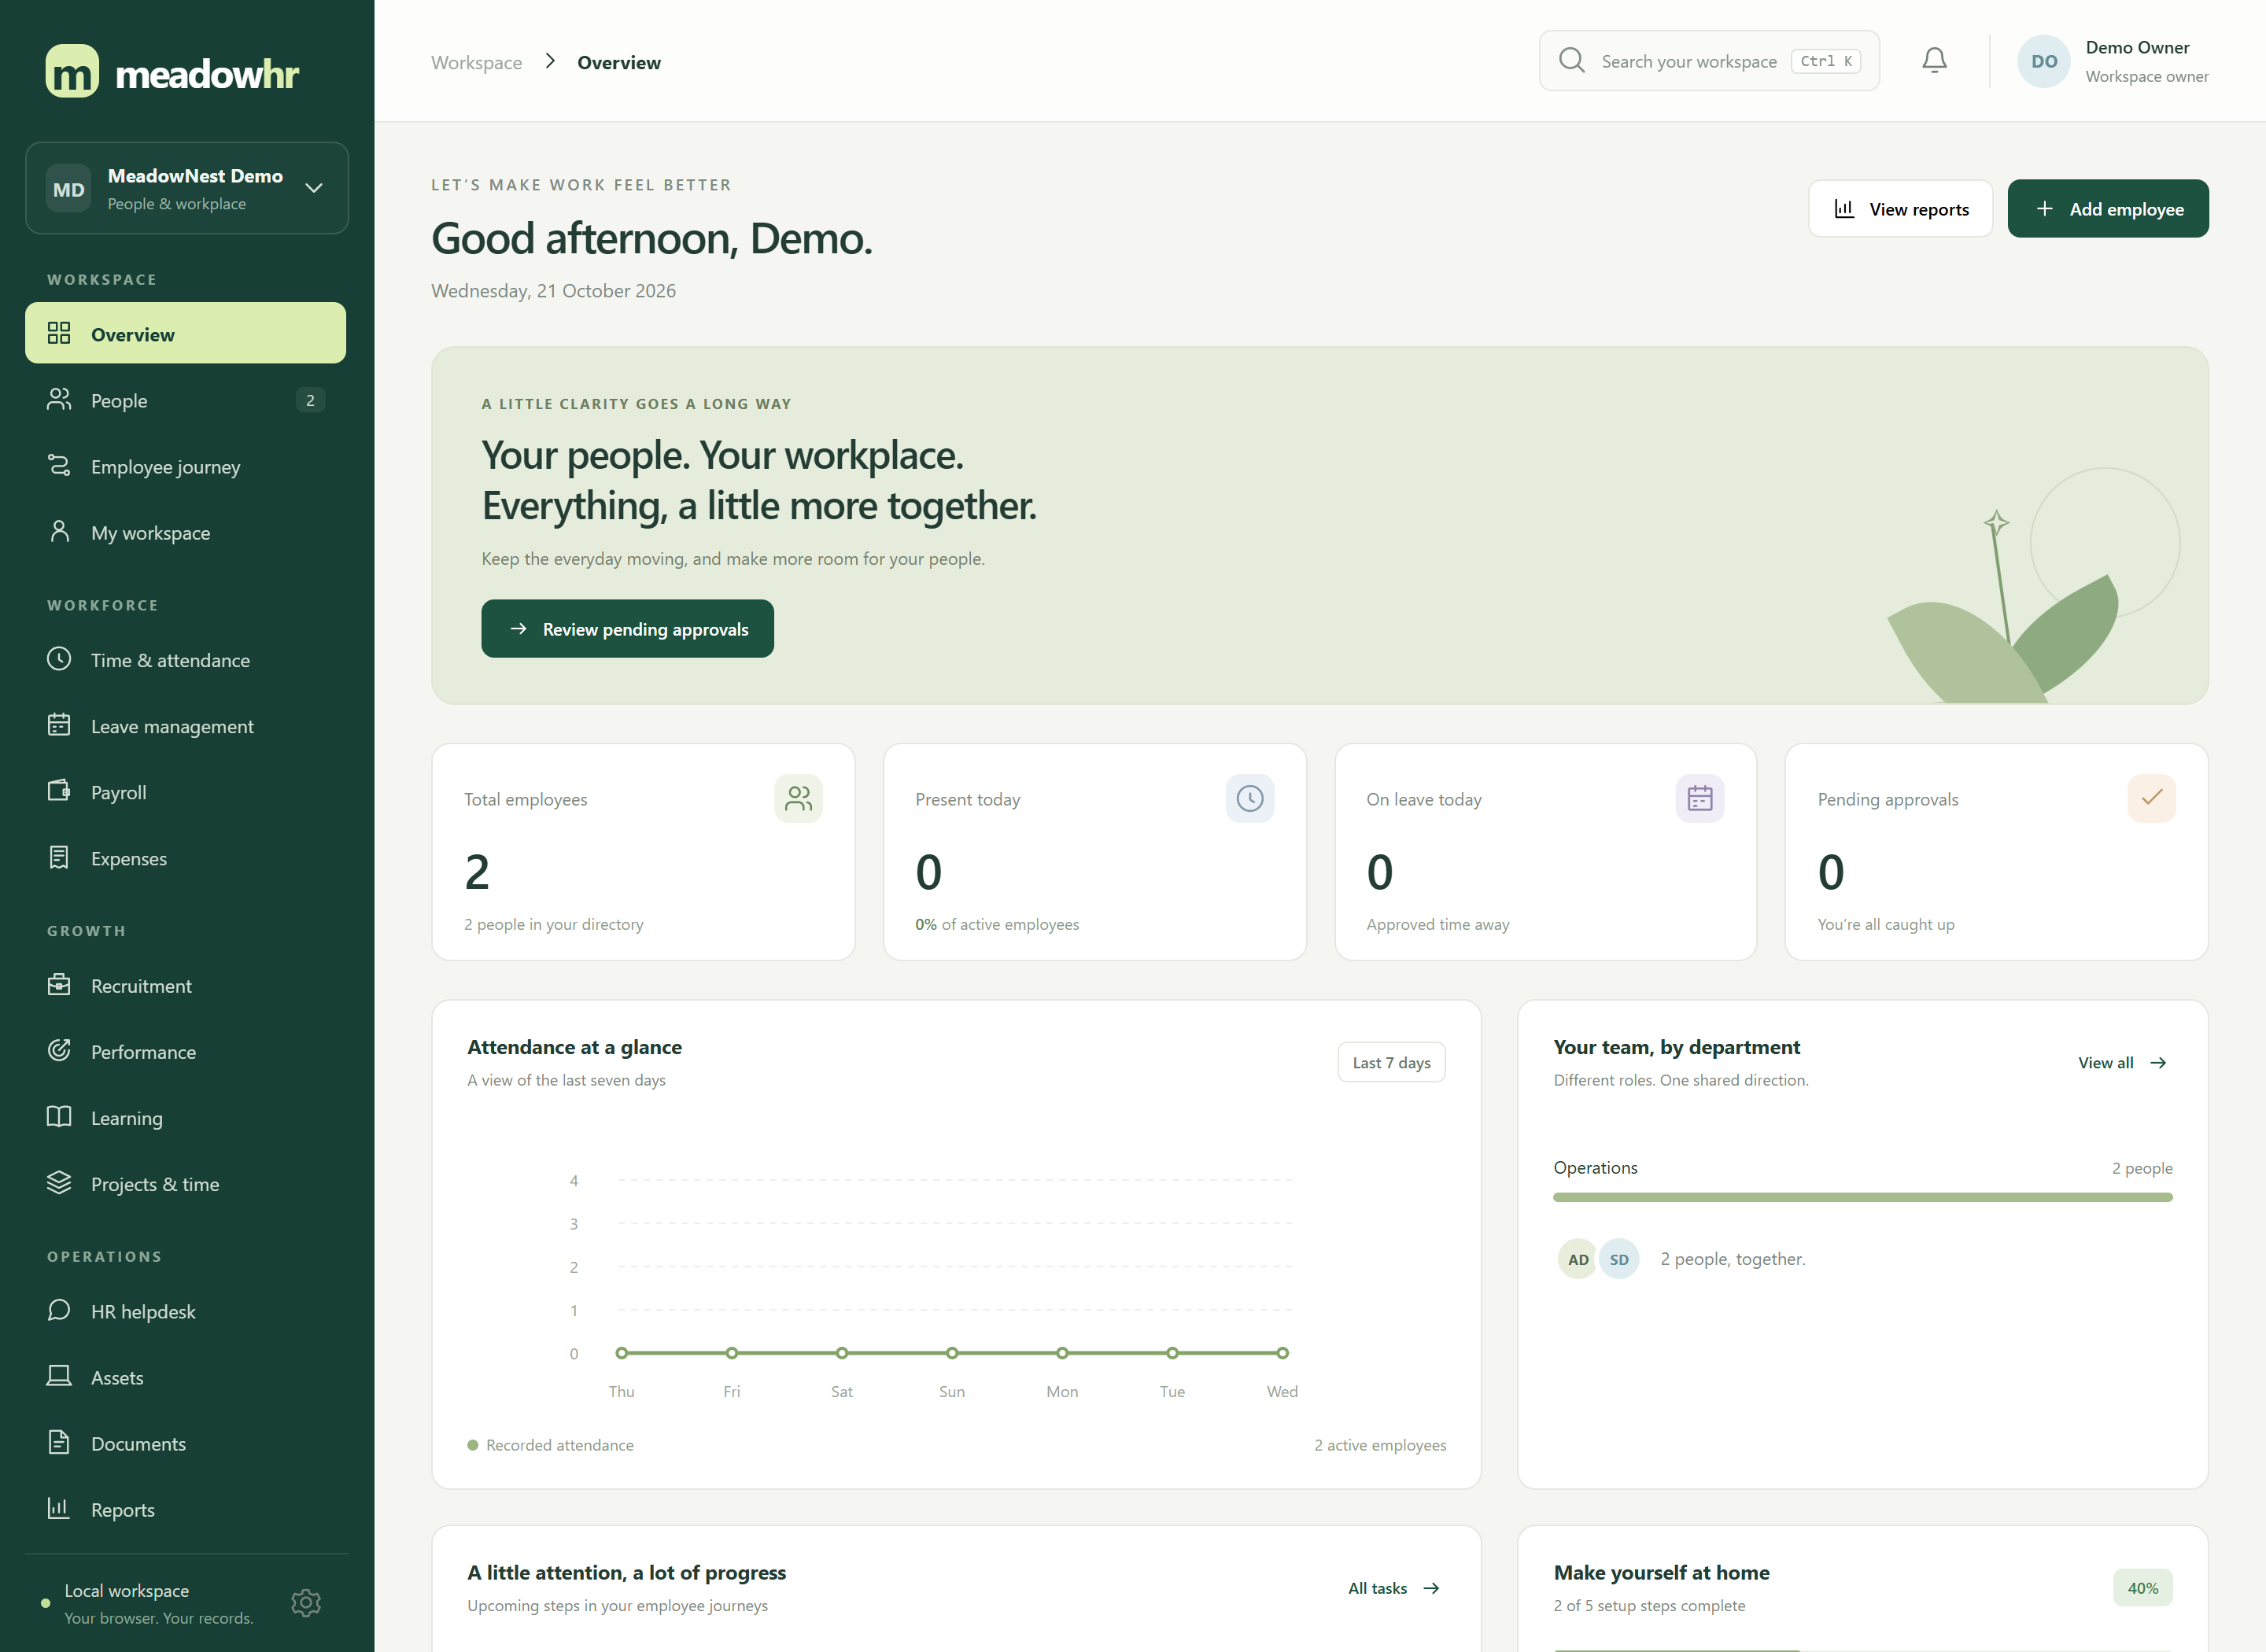Screen dimensions: 2266x1652
Task: Click the Operations department progress bar
Action: pyautogui.click(x=1862, y=1196)
